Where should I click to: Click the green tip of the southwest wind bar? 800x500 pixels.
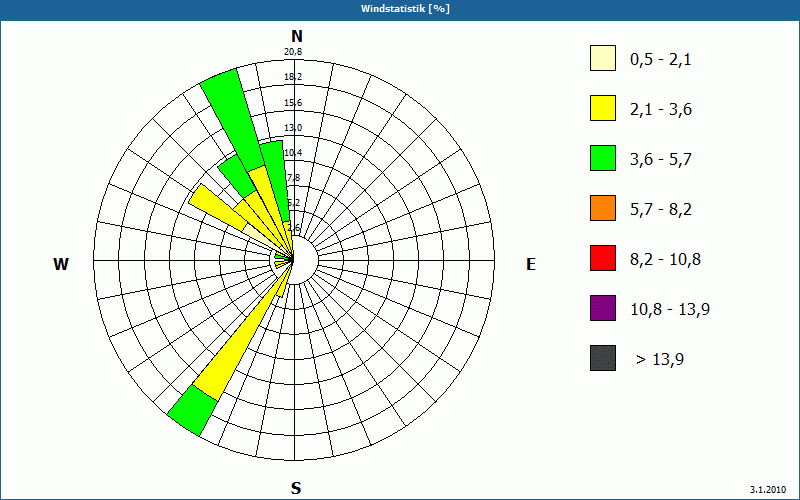(192, 411)
